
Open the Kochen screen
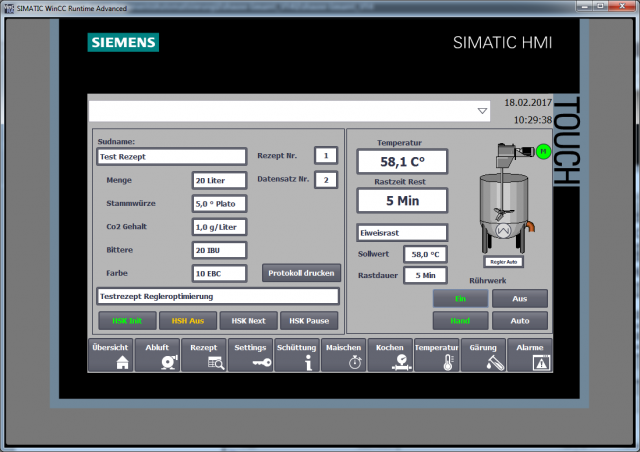tap(390, 355)
